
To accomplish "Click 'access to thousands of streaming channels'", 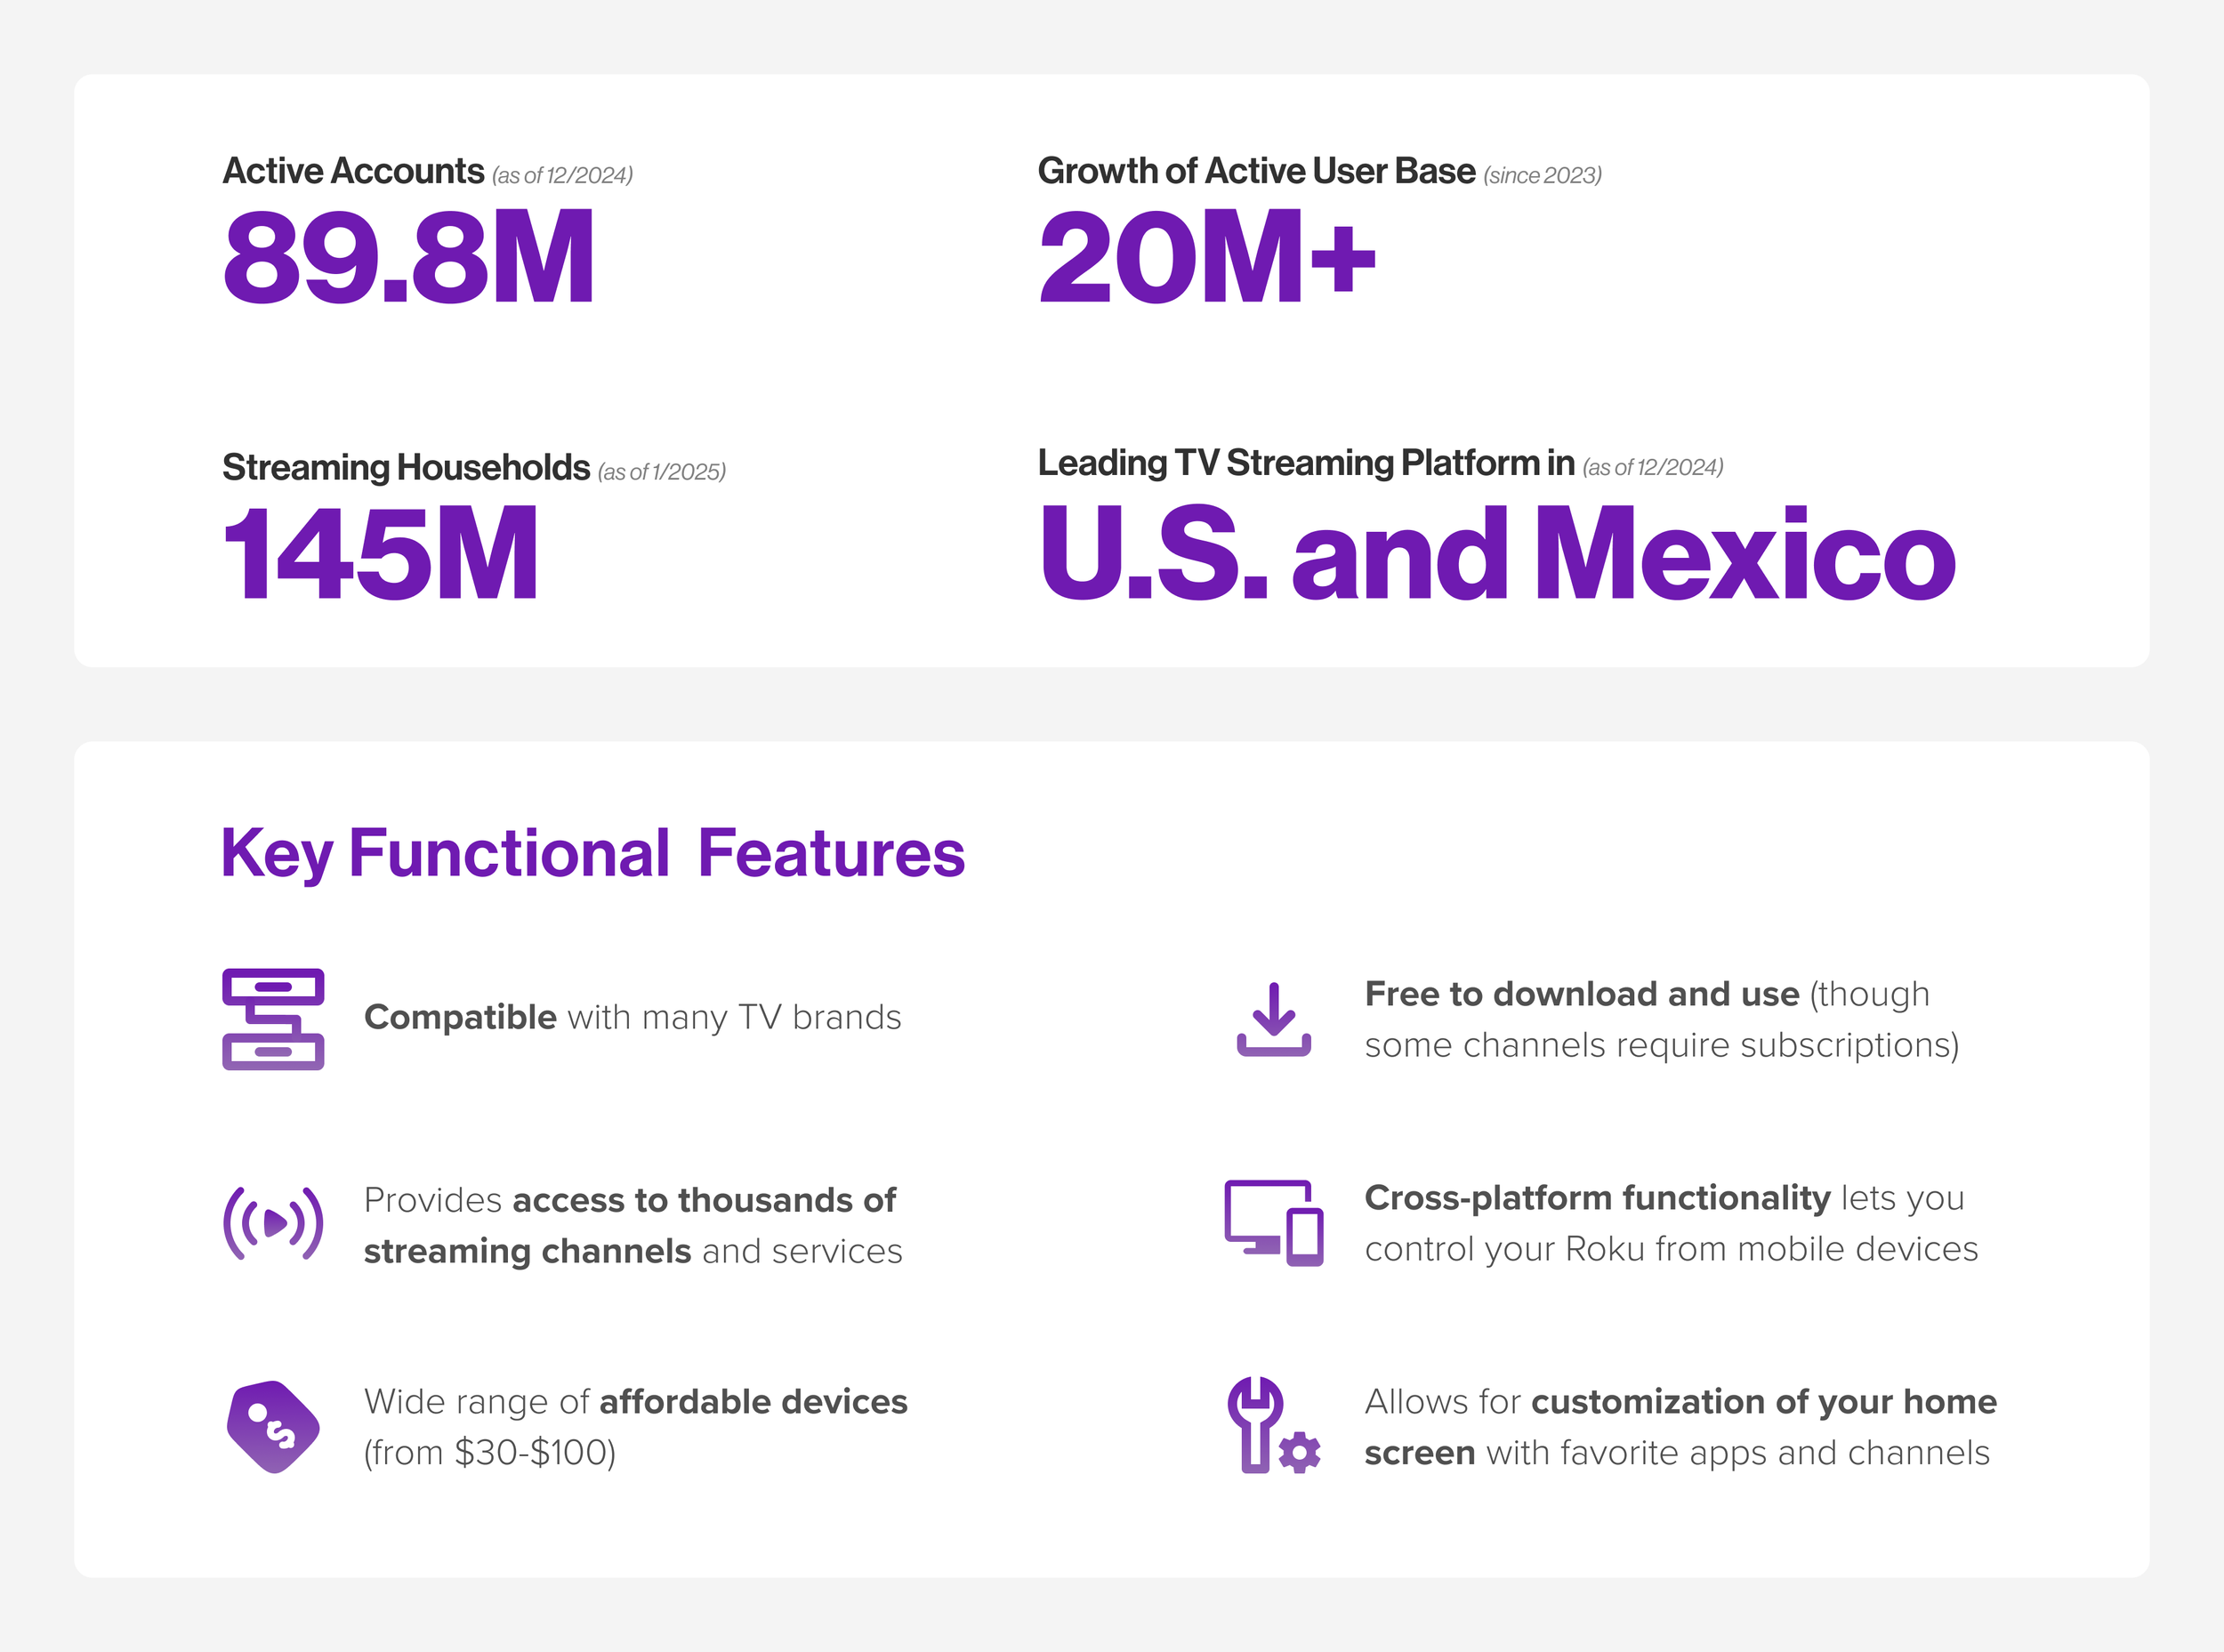I will (x=632, y=1224).
